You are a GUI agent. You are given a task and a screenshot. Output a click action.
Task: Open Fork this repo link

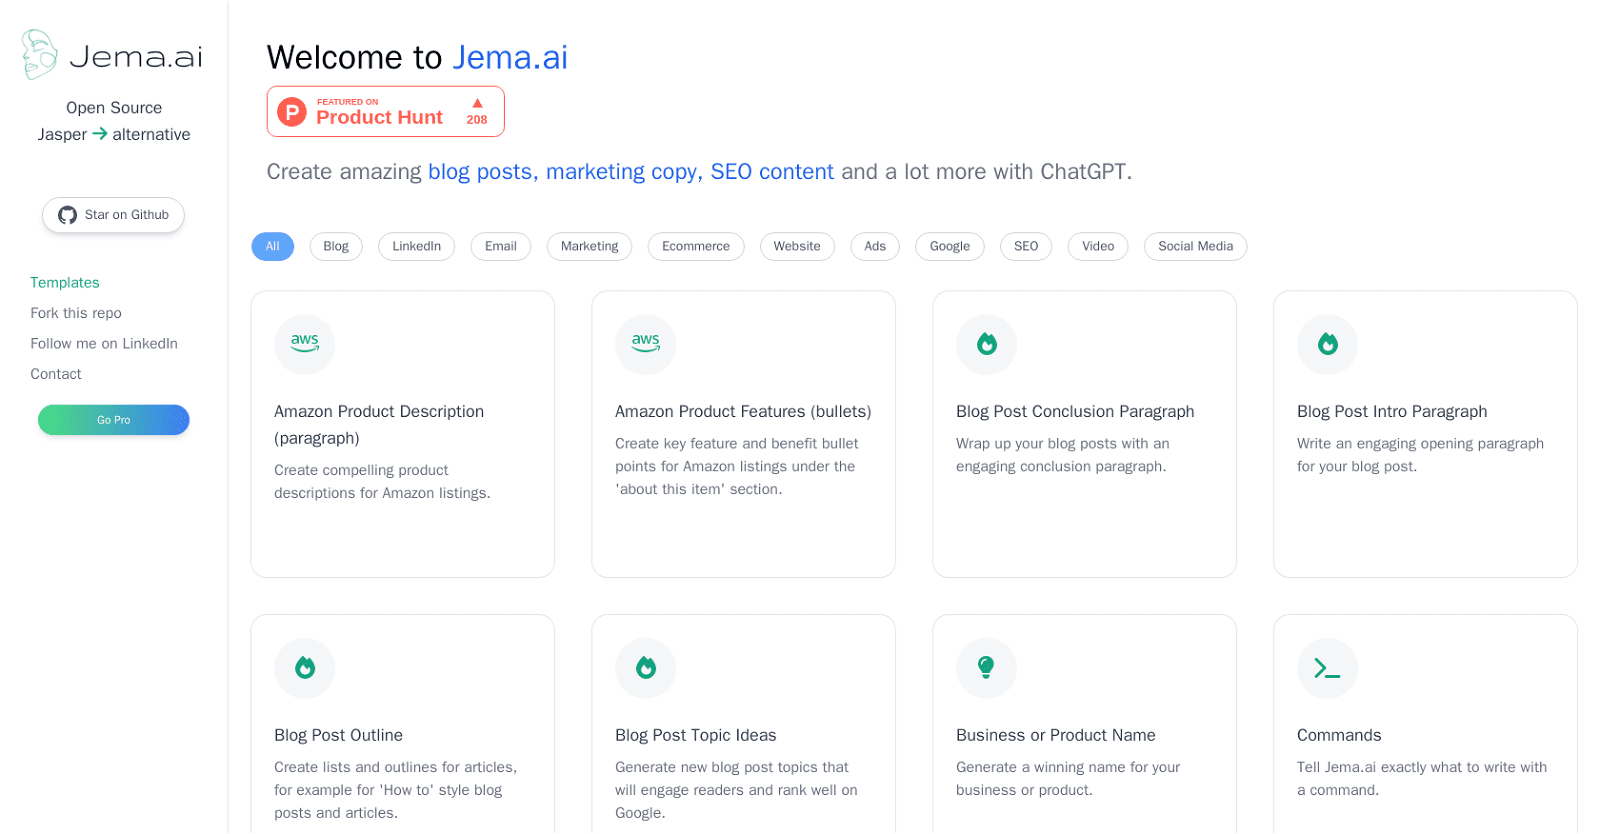tap(76, 313)
